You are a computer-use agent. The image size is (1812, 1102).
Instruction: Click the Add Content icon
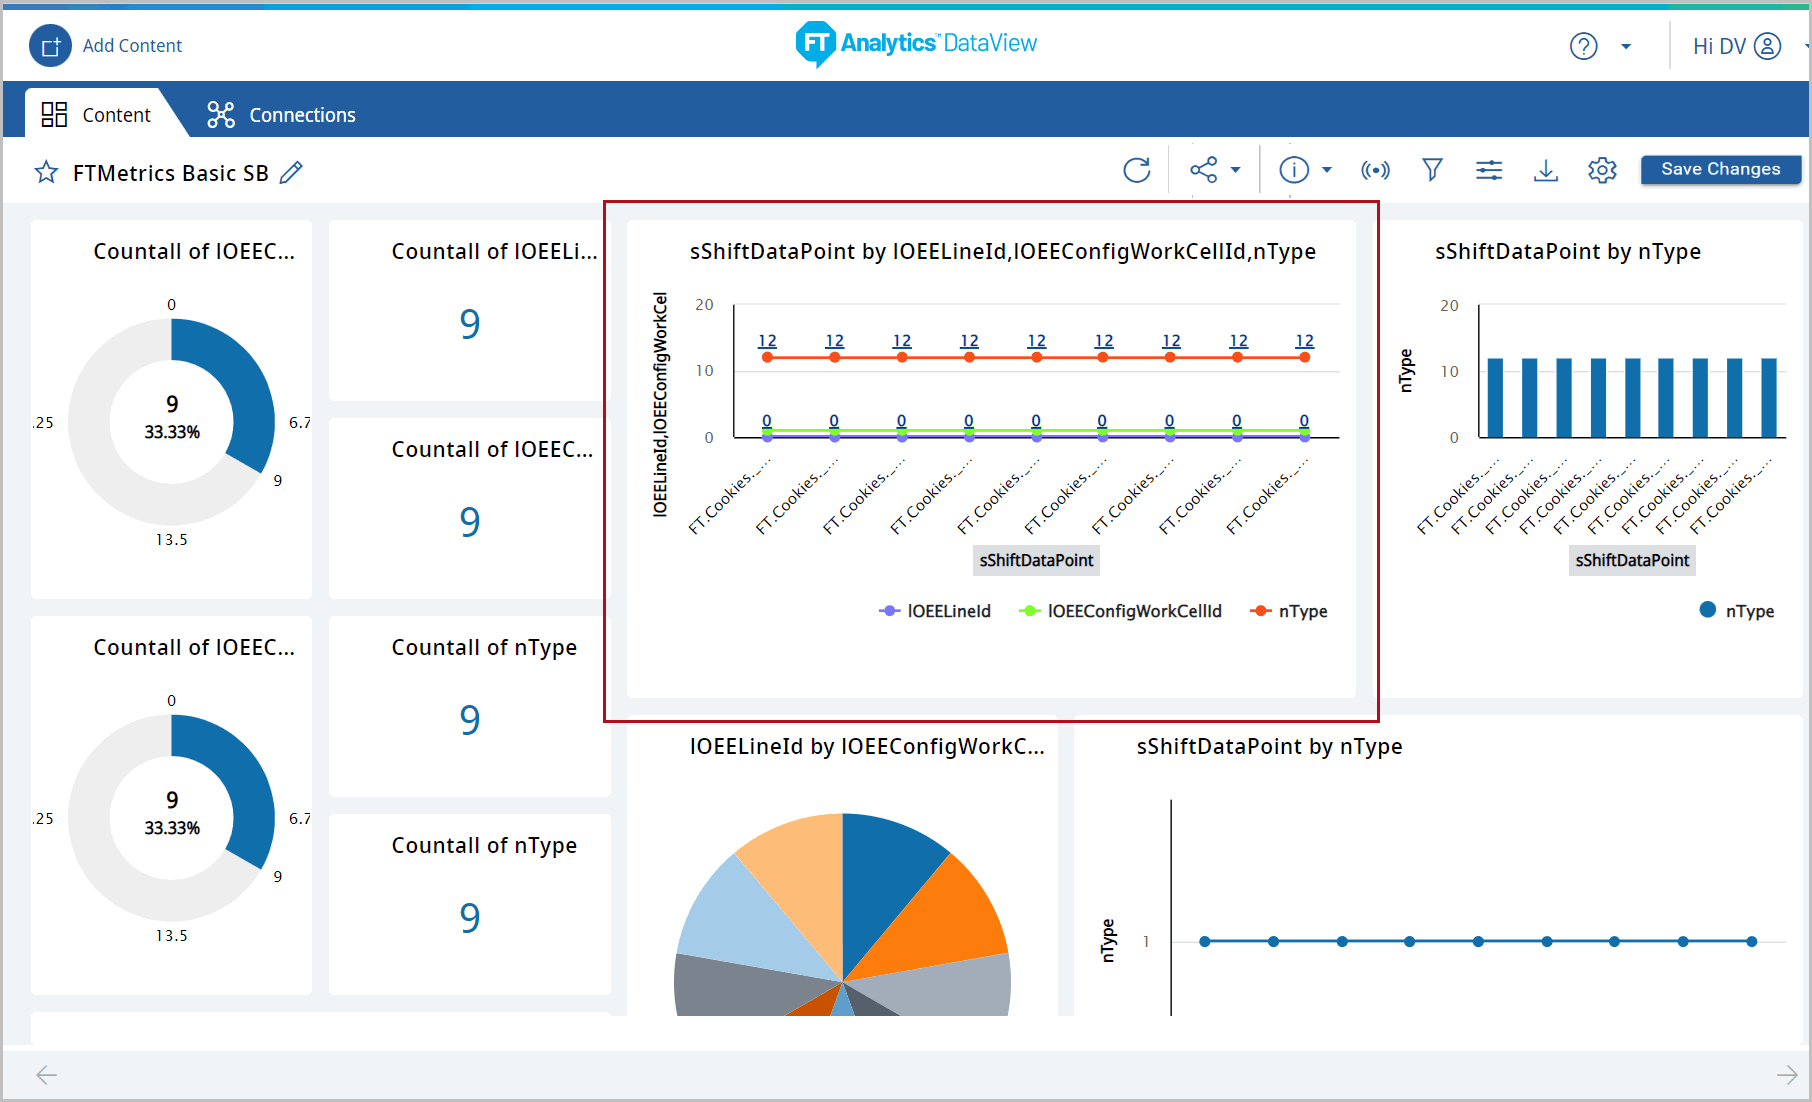[50, 46]
